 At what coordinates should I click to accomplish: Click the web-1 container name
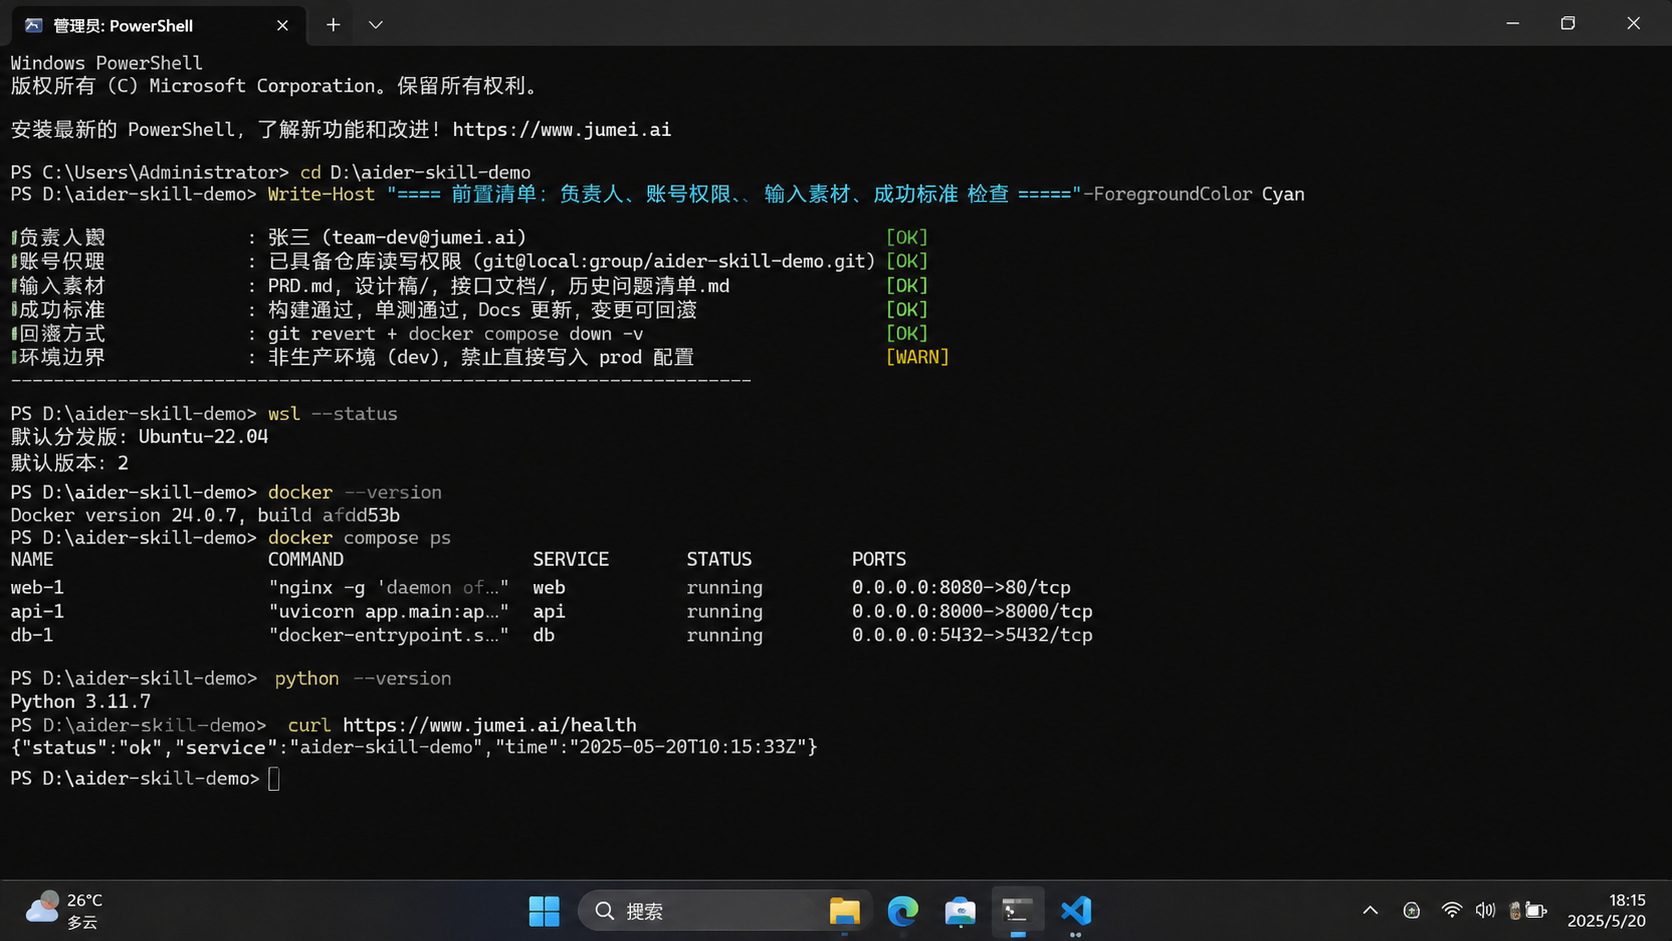tap(37, 588)
